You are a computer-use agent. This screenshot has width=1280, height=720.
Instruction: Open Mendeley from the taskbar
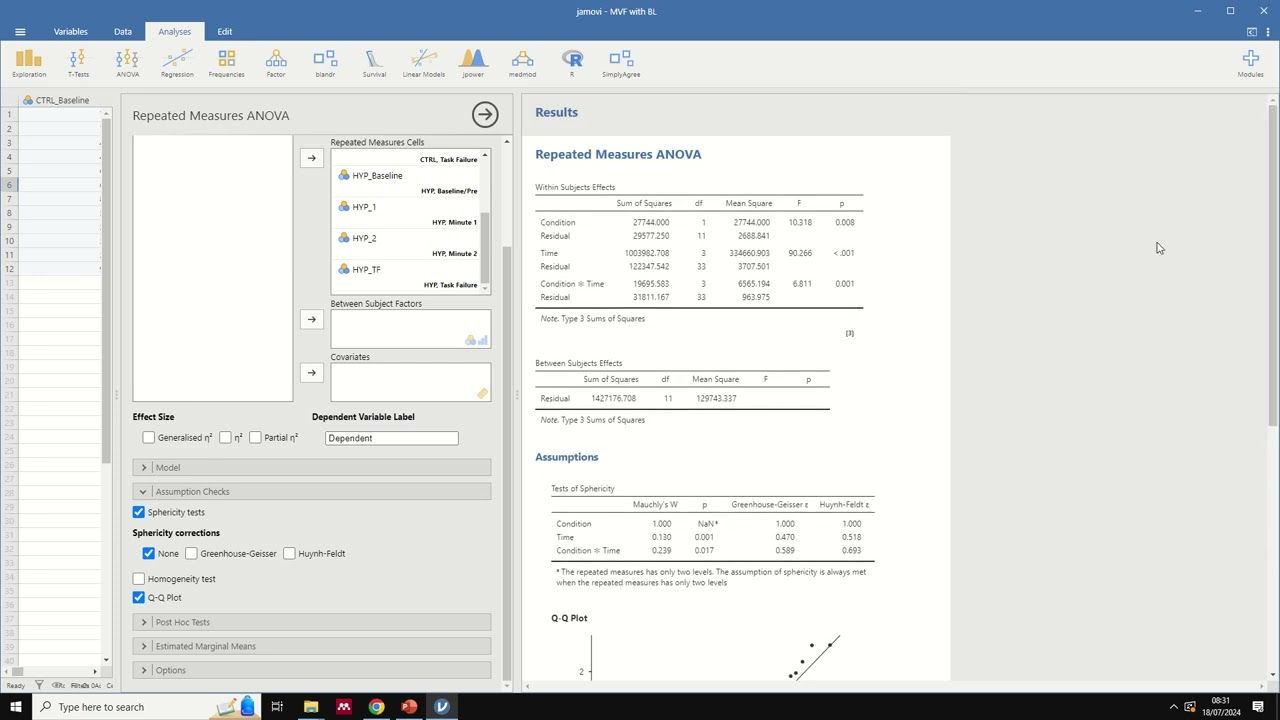[x=344, y=707]
